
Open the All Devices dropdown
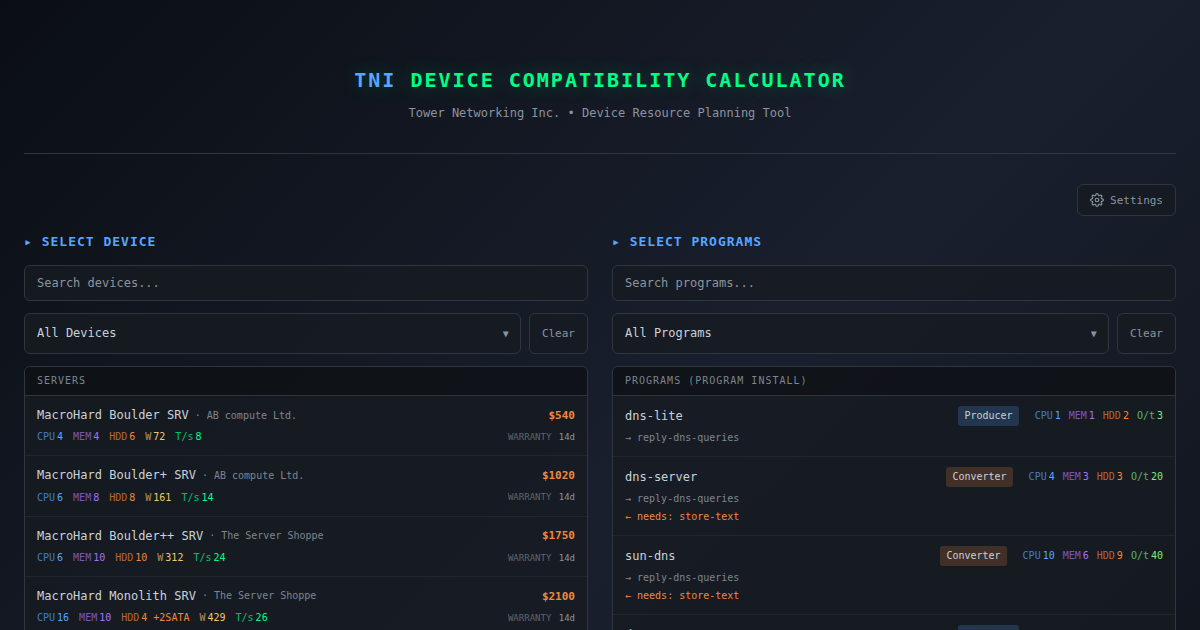coord(273,333)
